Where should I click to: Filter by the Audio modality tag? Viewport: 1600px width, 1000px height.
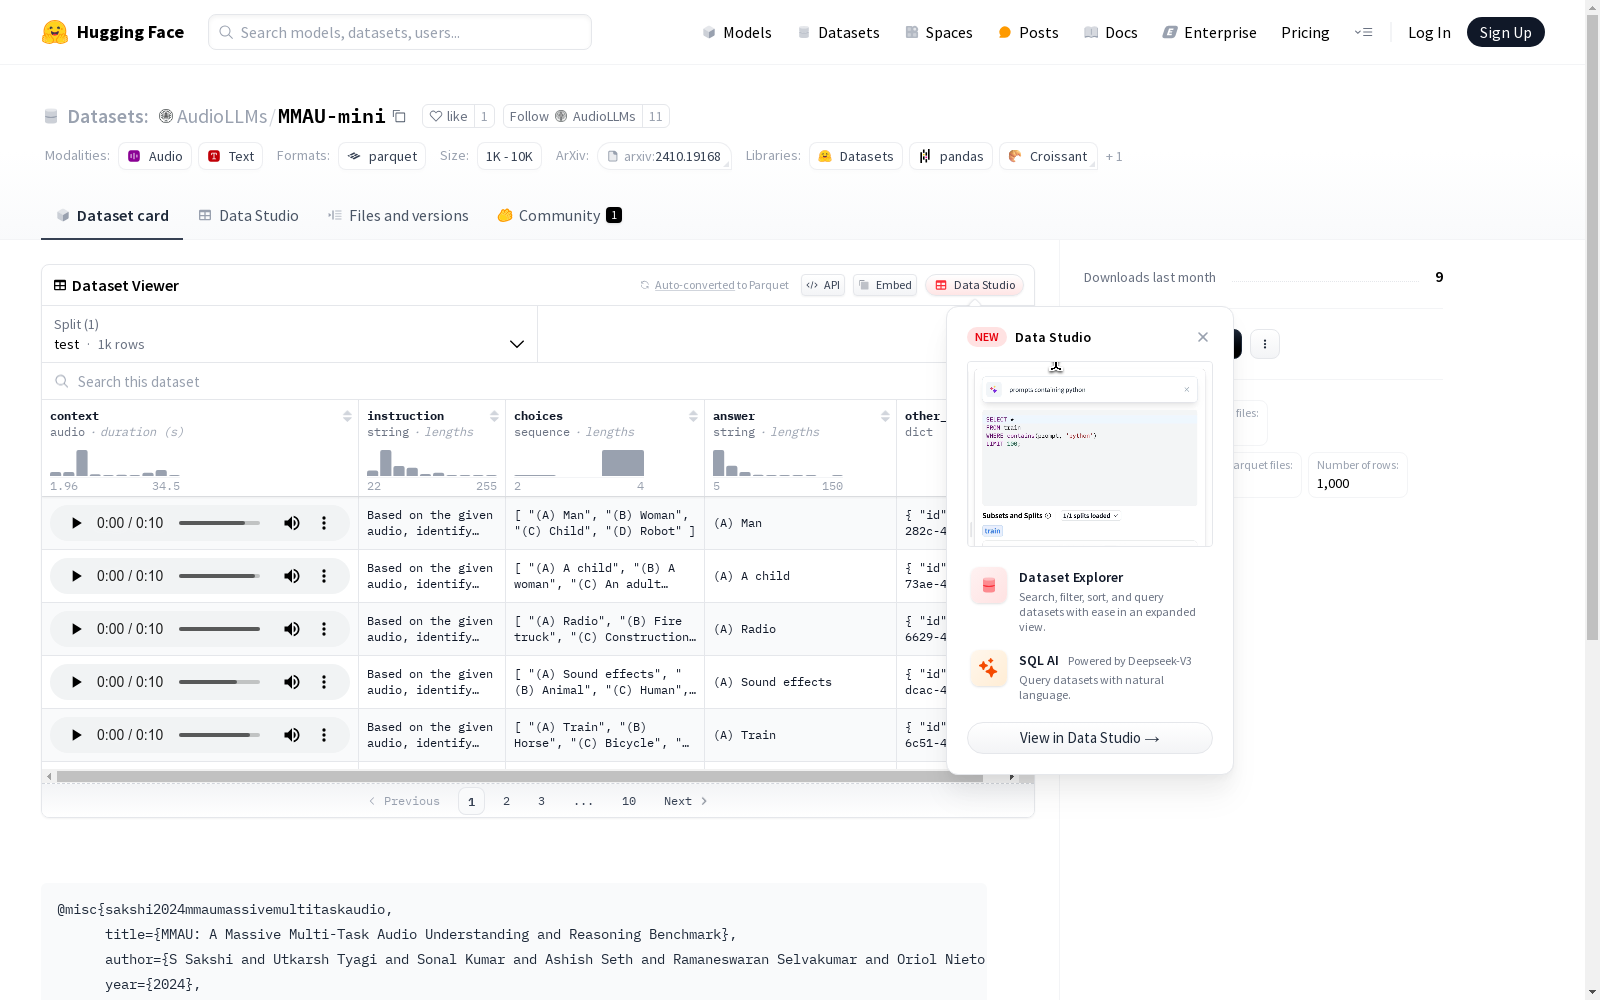[155, 156]
